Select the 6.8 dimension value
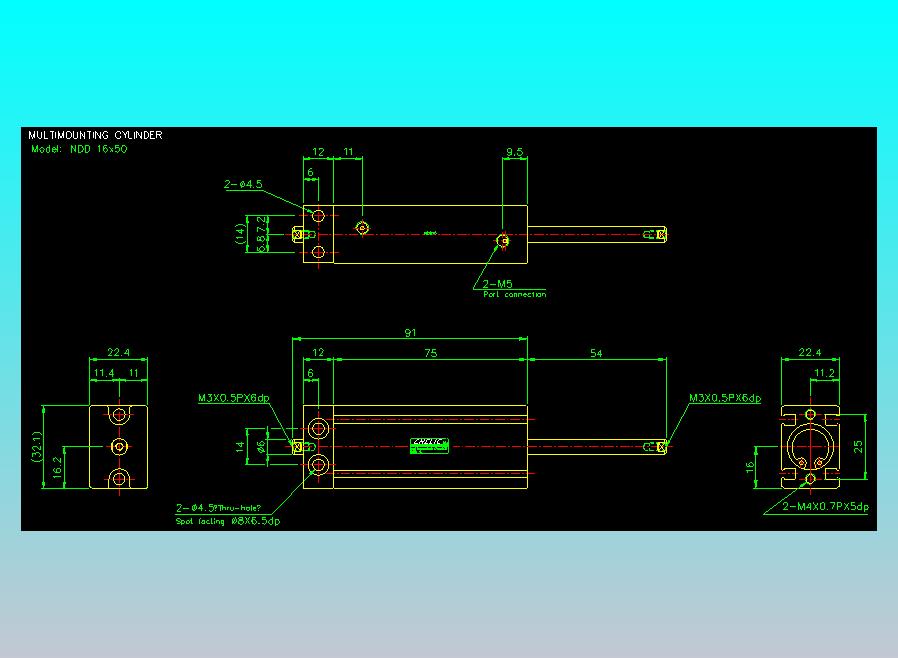 coord(262,243)
